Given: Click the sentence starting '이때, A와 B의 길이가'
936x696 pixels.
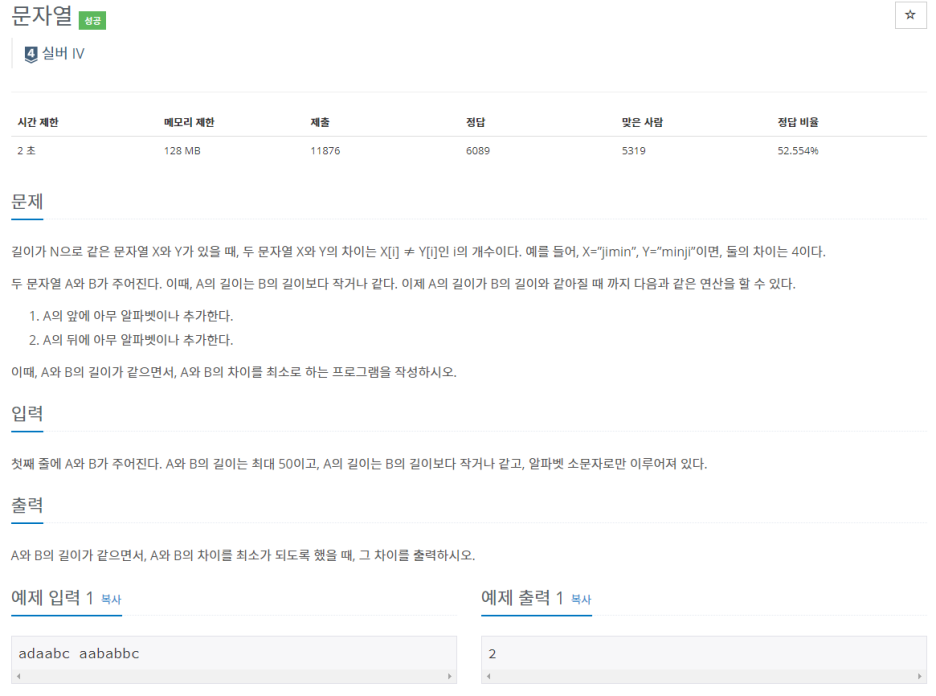Looking at the screenshot, I should click(234, 372).
